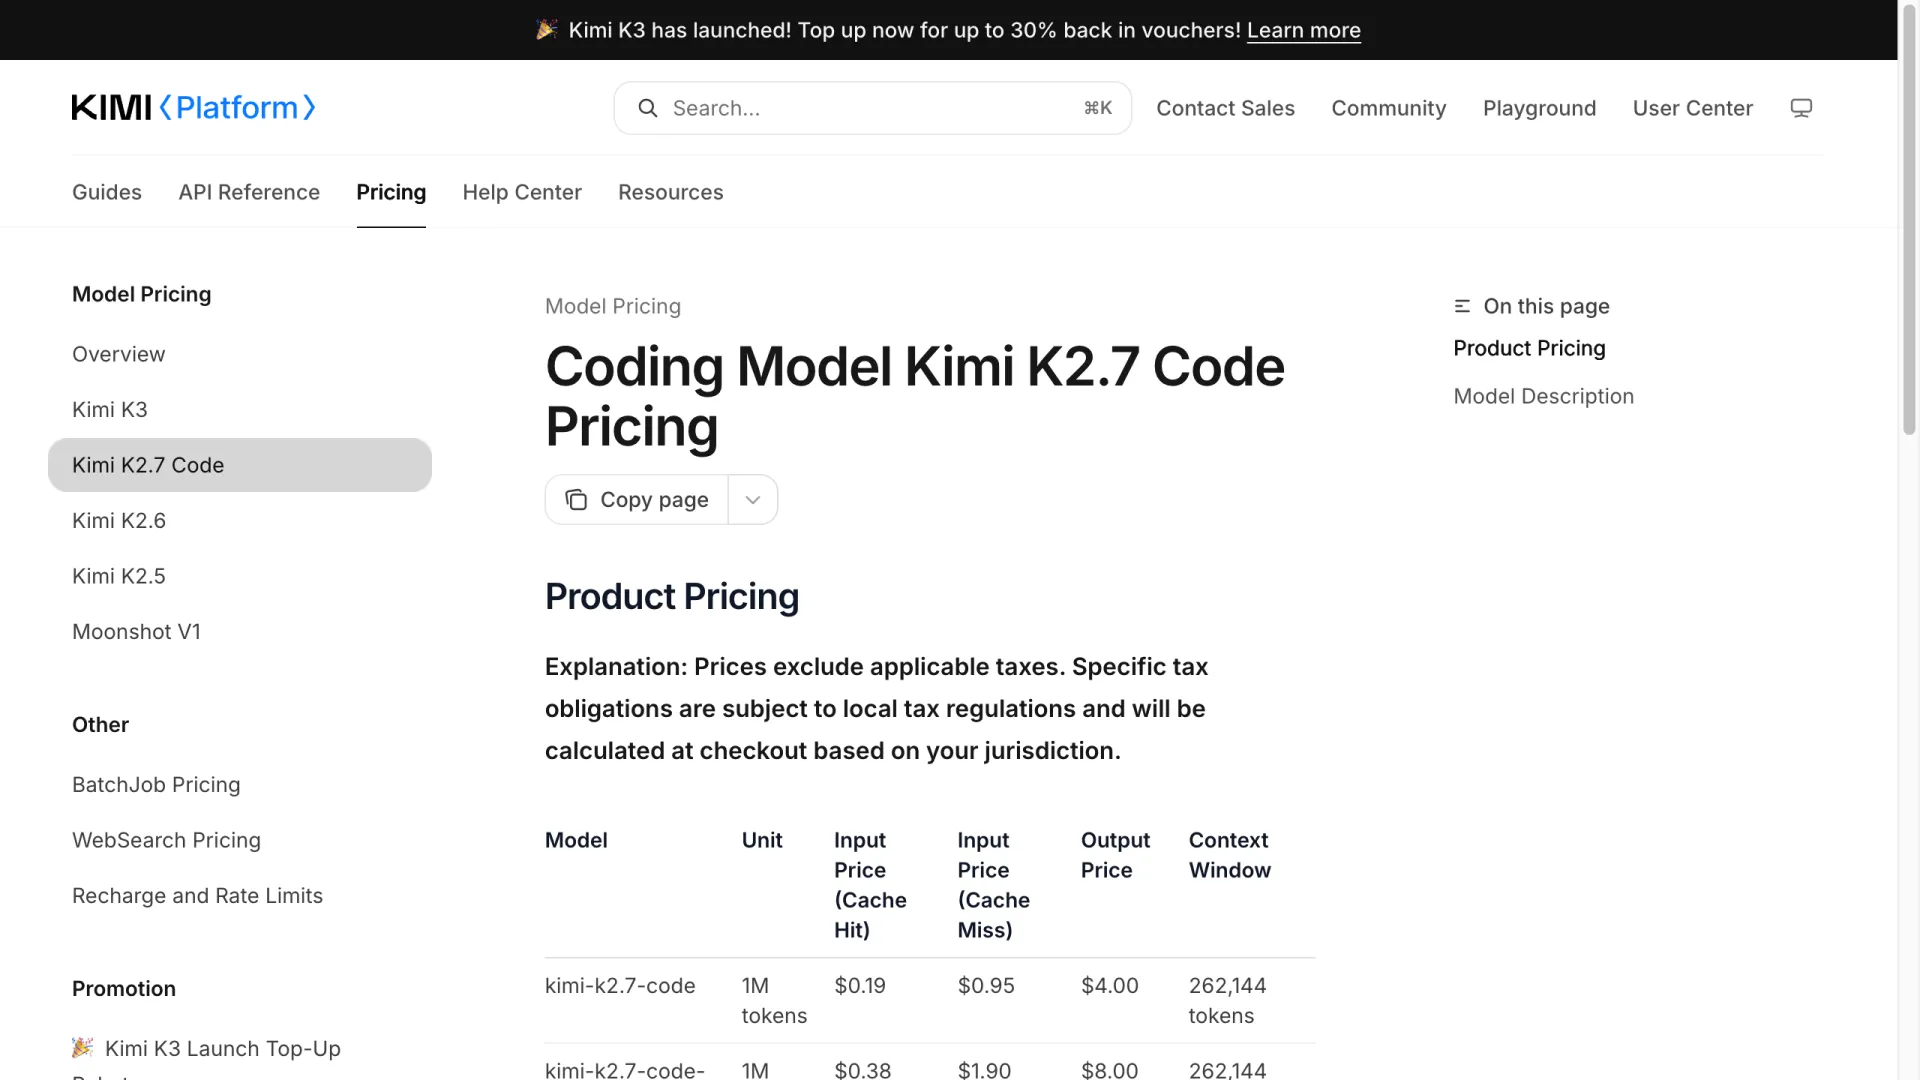Select the Pricing tab
Screen dimensions: 1920x1080
[x=391, y=192]
